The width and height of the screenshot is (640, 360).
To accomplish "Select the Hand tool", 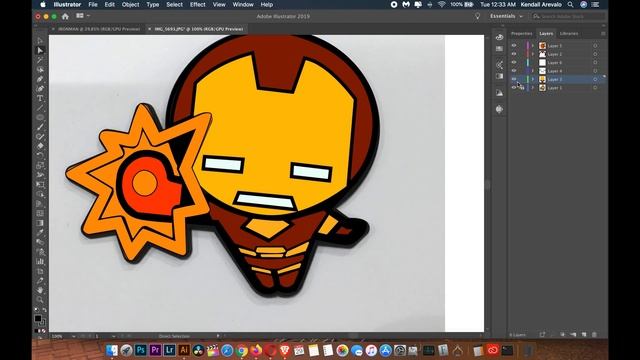I will pyautogui.click(x=40, y=290).
